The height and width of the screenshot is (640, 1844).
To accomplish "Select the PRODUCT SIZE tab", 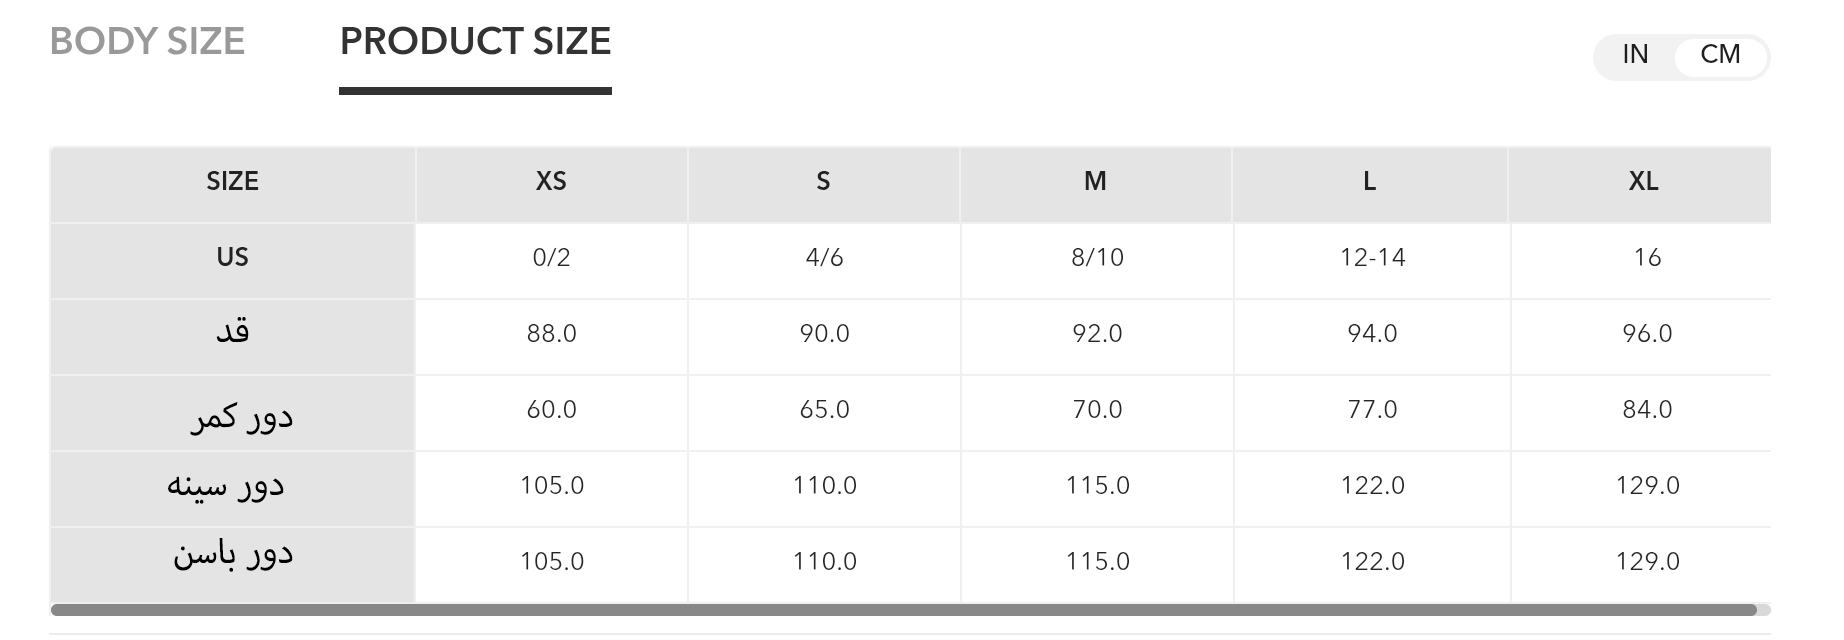I will tap(475, 42).
